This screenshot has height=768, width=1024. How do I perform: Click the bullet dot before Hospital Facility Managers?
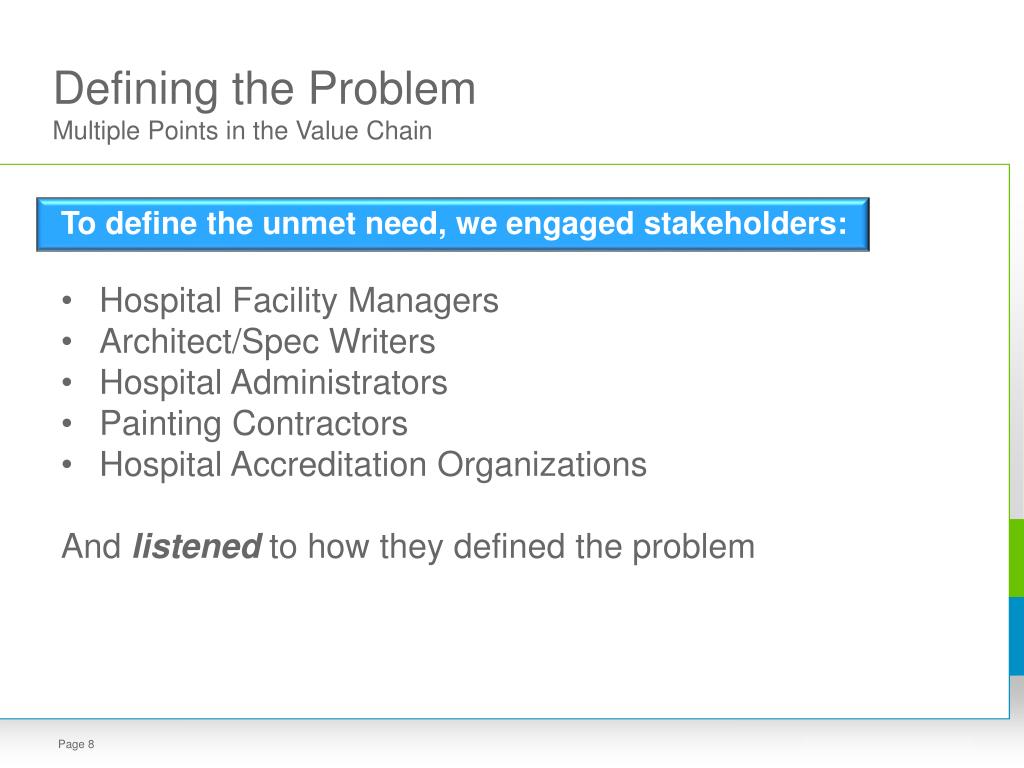67,301
